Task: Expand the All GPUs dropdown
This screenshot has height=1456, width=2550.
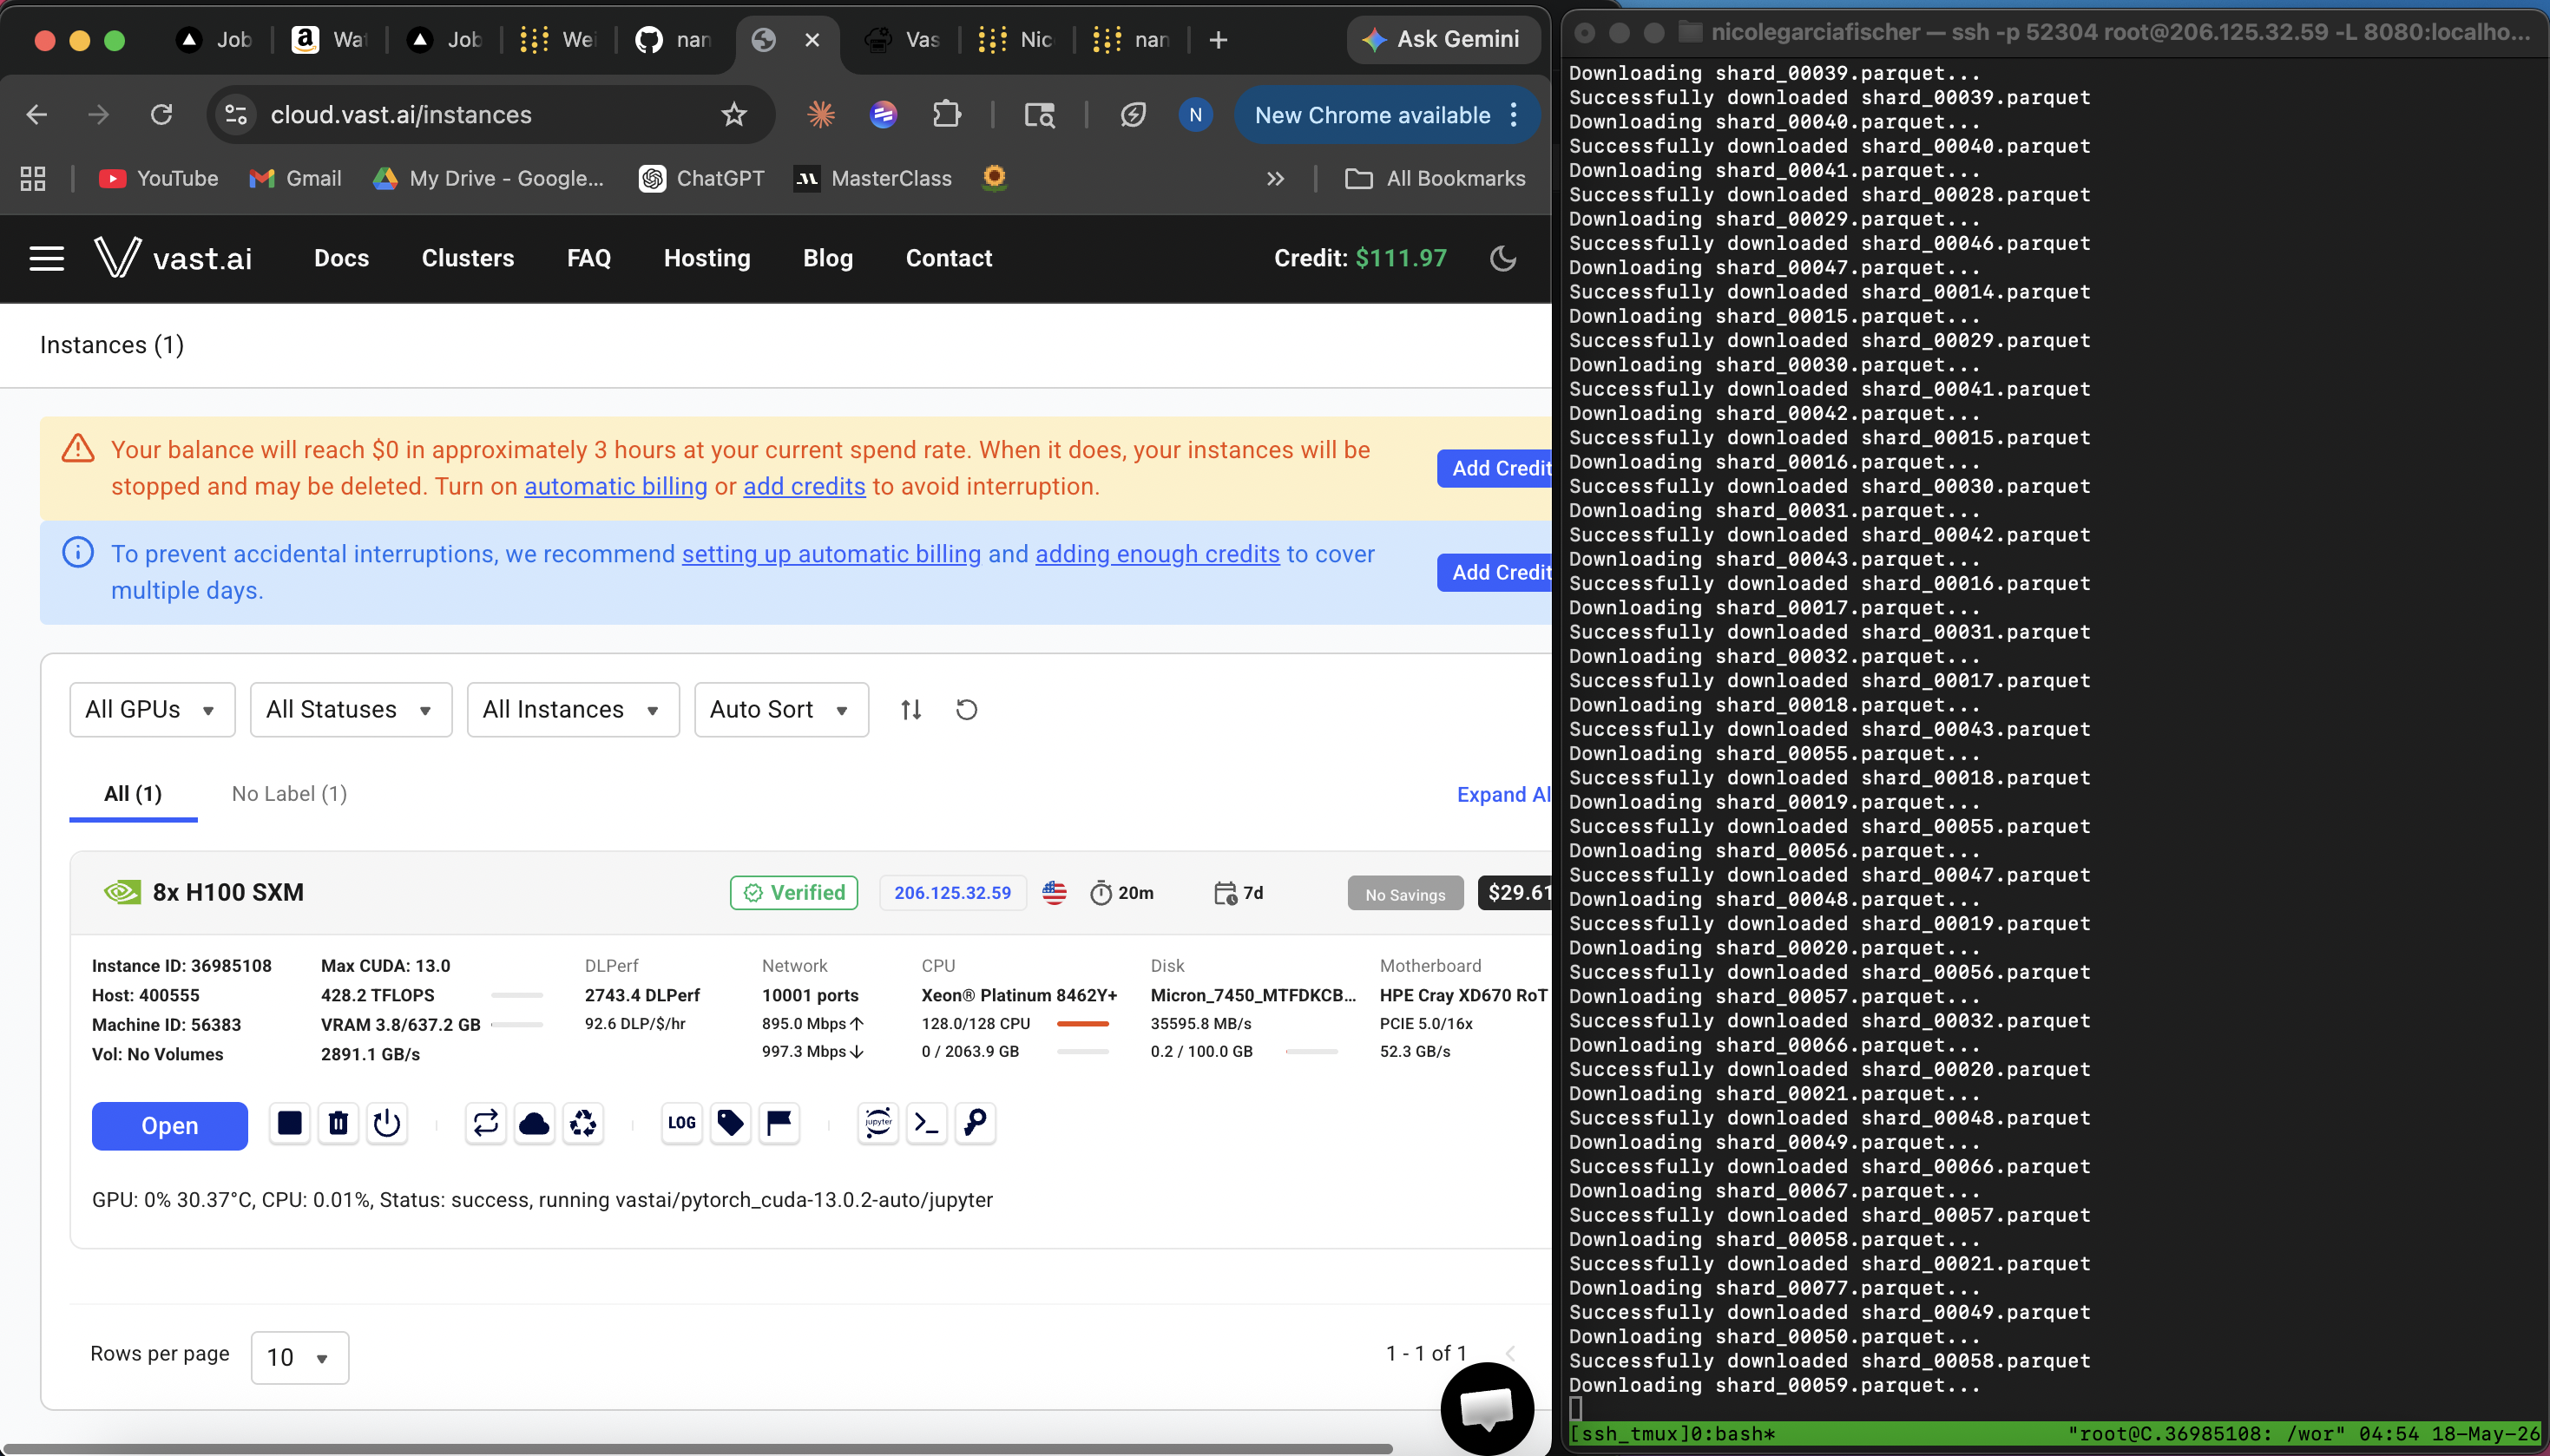Action: [x=152, y=710]
